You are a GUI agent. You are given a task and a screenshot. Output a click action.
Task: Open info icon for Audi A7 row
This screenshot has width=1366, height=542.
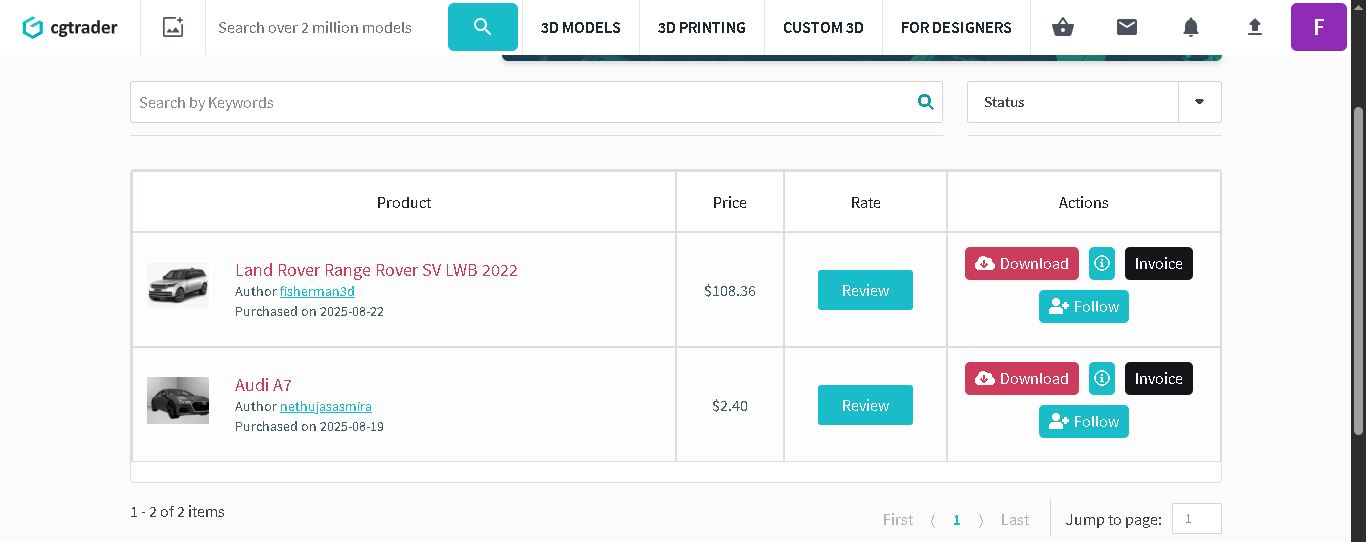pyautogui.click(x=1102, y=379)
